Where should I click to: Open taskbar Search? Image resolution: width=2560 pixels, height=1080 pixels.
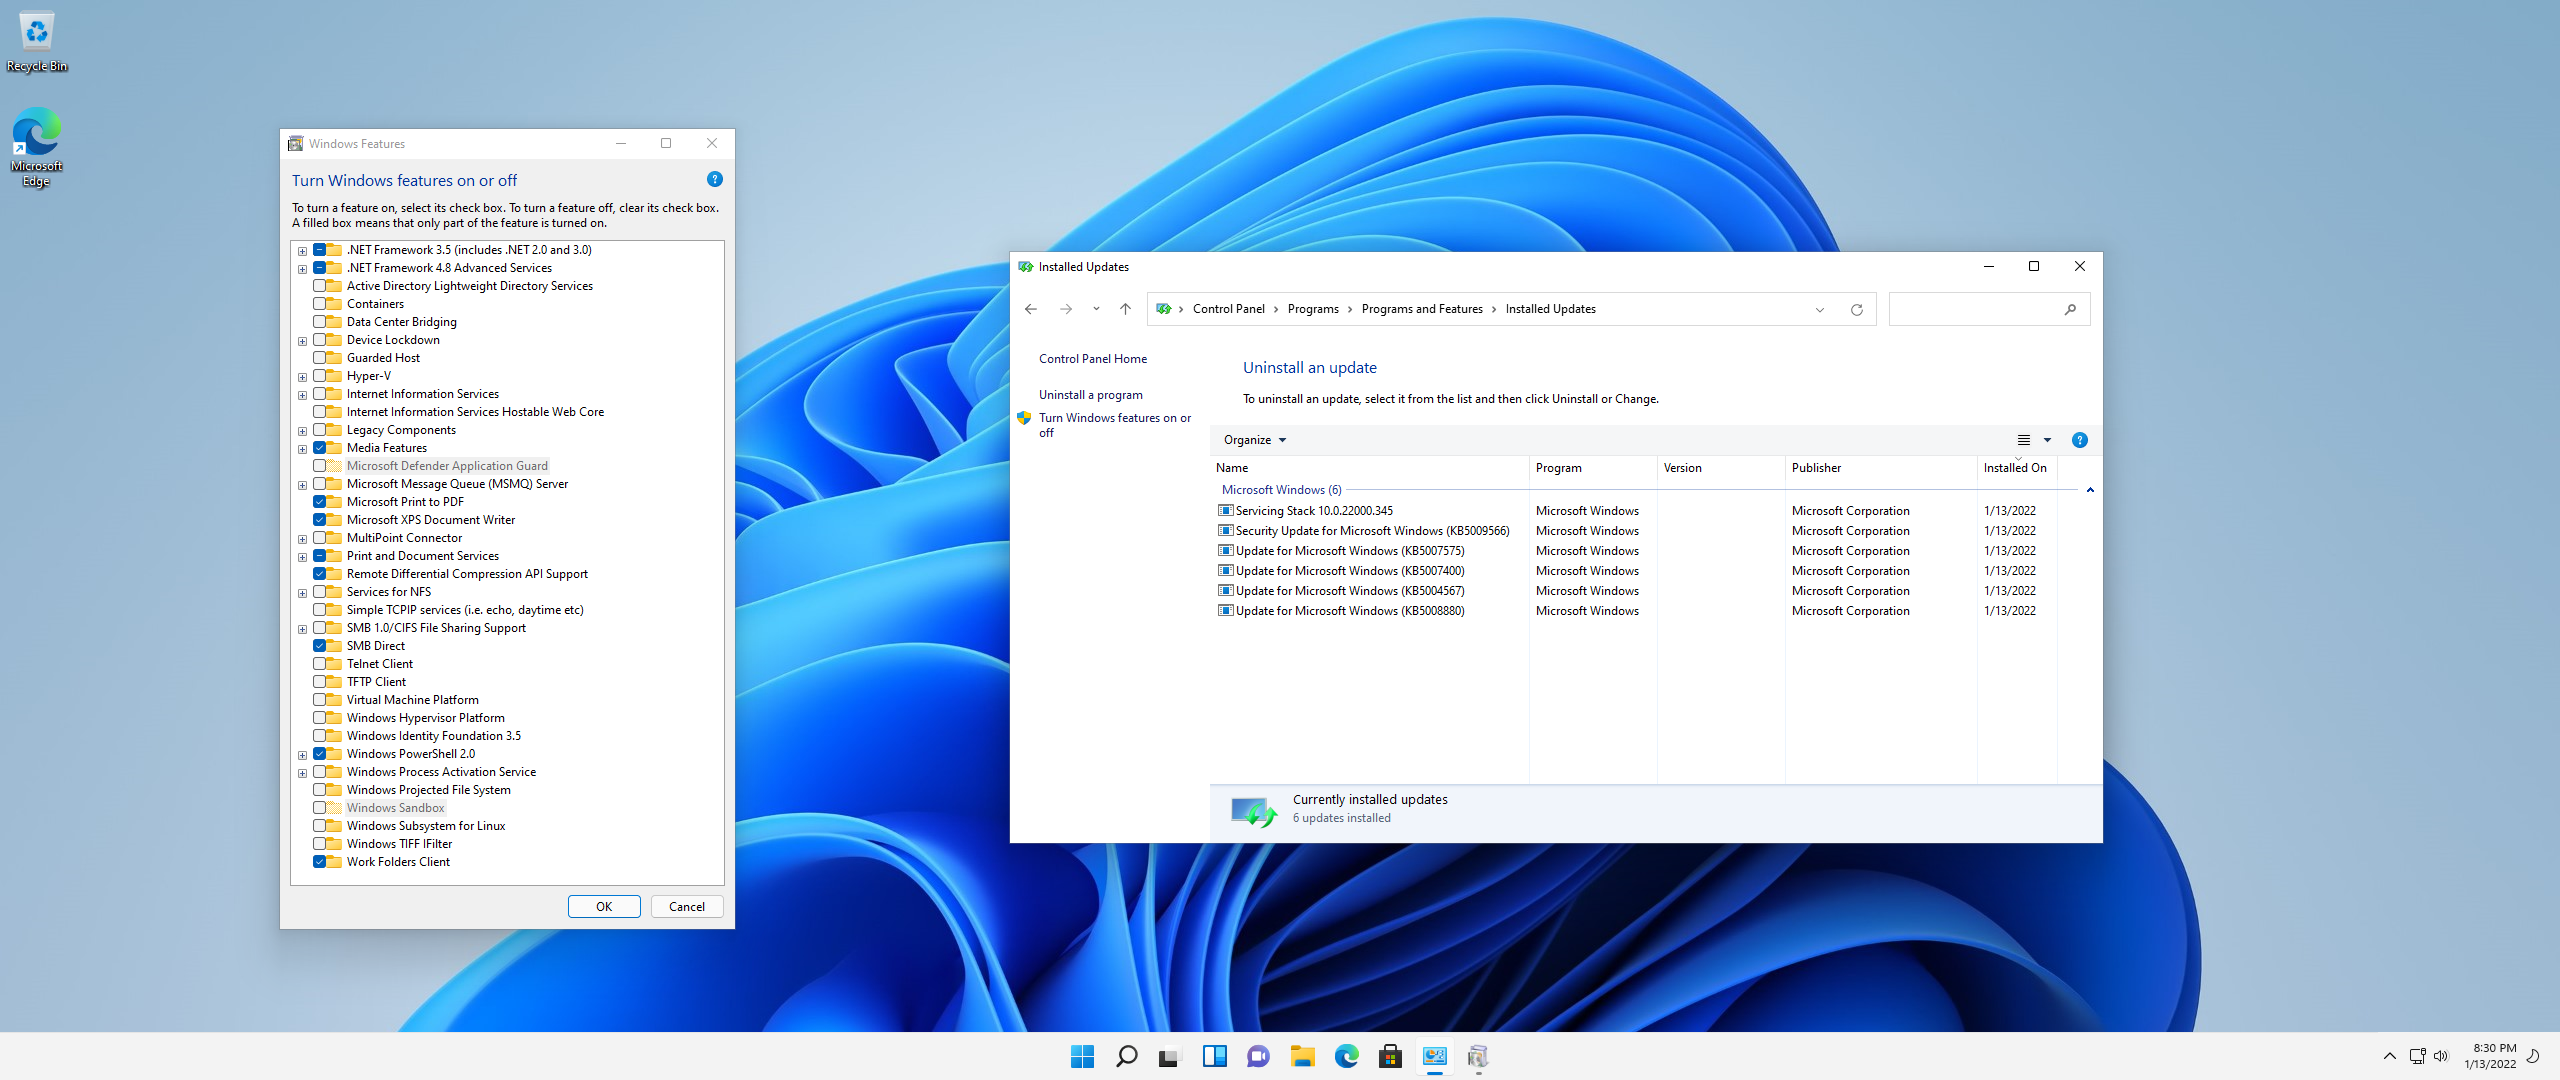pyautogui.click(x=1126, y=1056)
